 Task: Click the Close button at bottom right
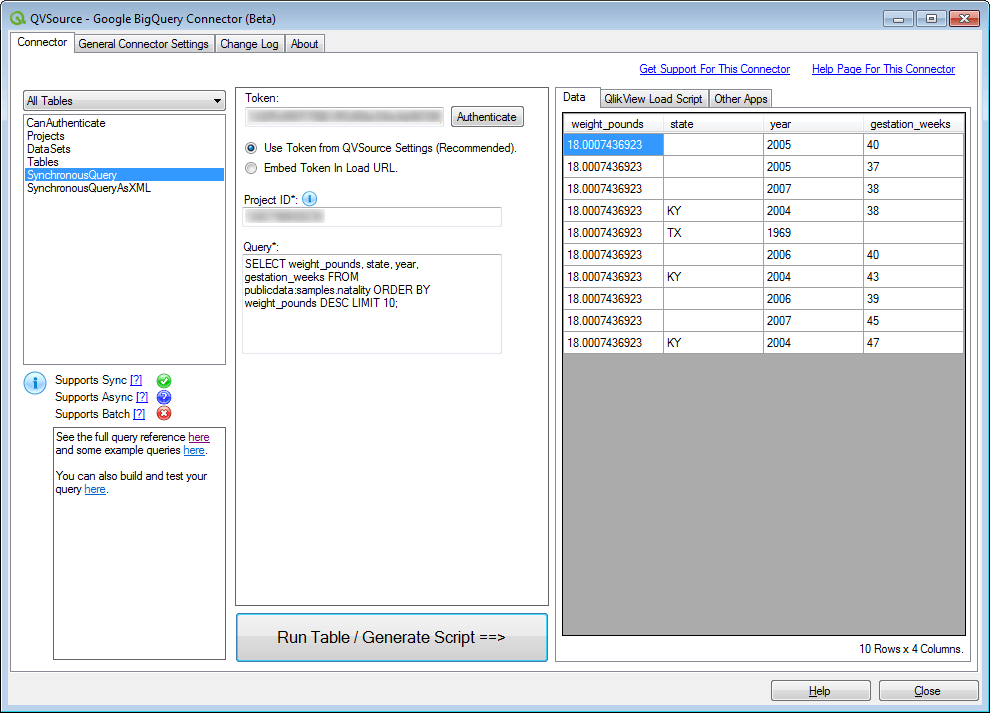point(927,691)
